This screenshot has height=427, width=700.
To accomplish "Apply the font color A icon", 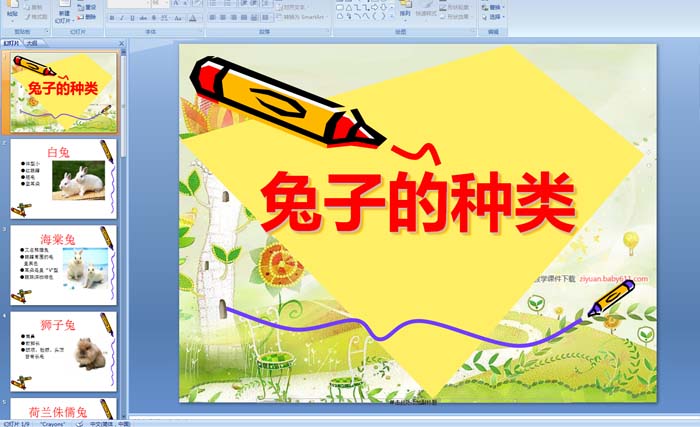I will coord(192,18).
